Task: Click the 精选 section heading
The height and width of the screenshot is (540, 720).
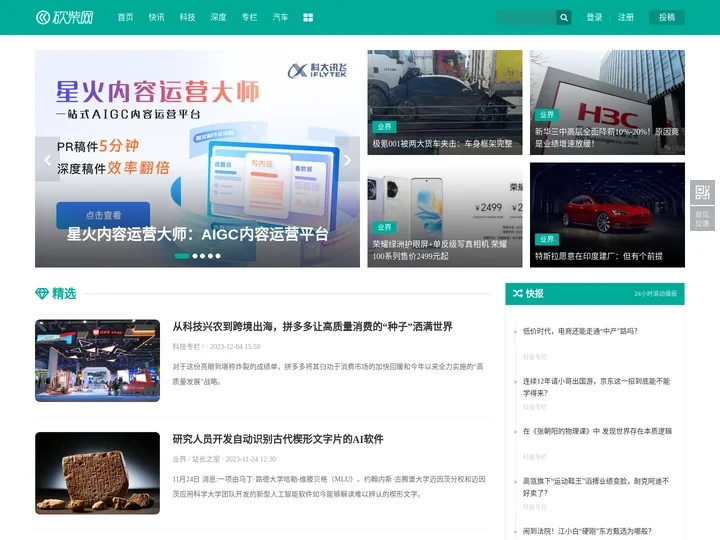Action: pyautogui.click(x=64, y=293)
